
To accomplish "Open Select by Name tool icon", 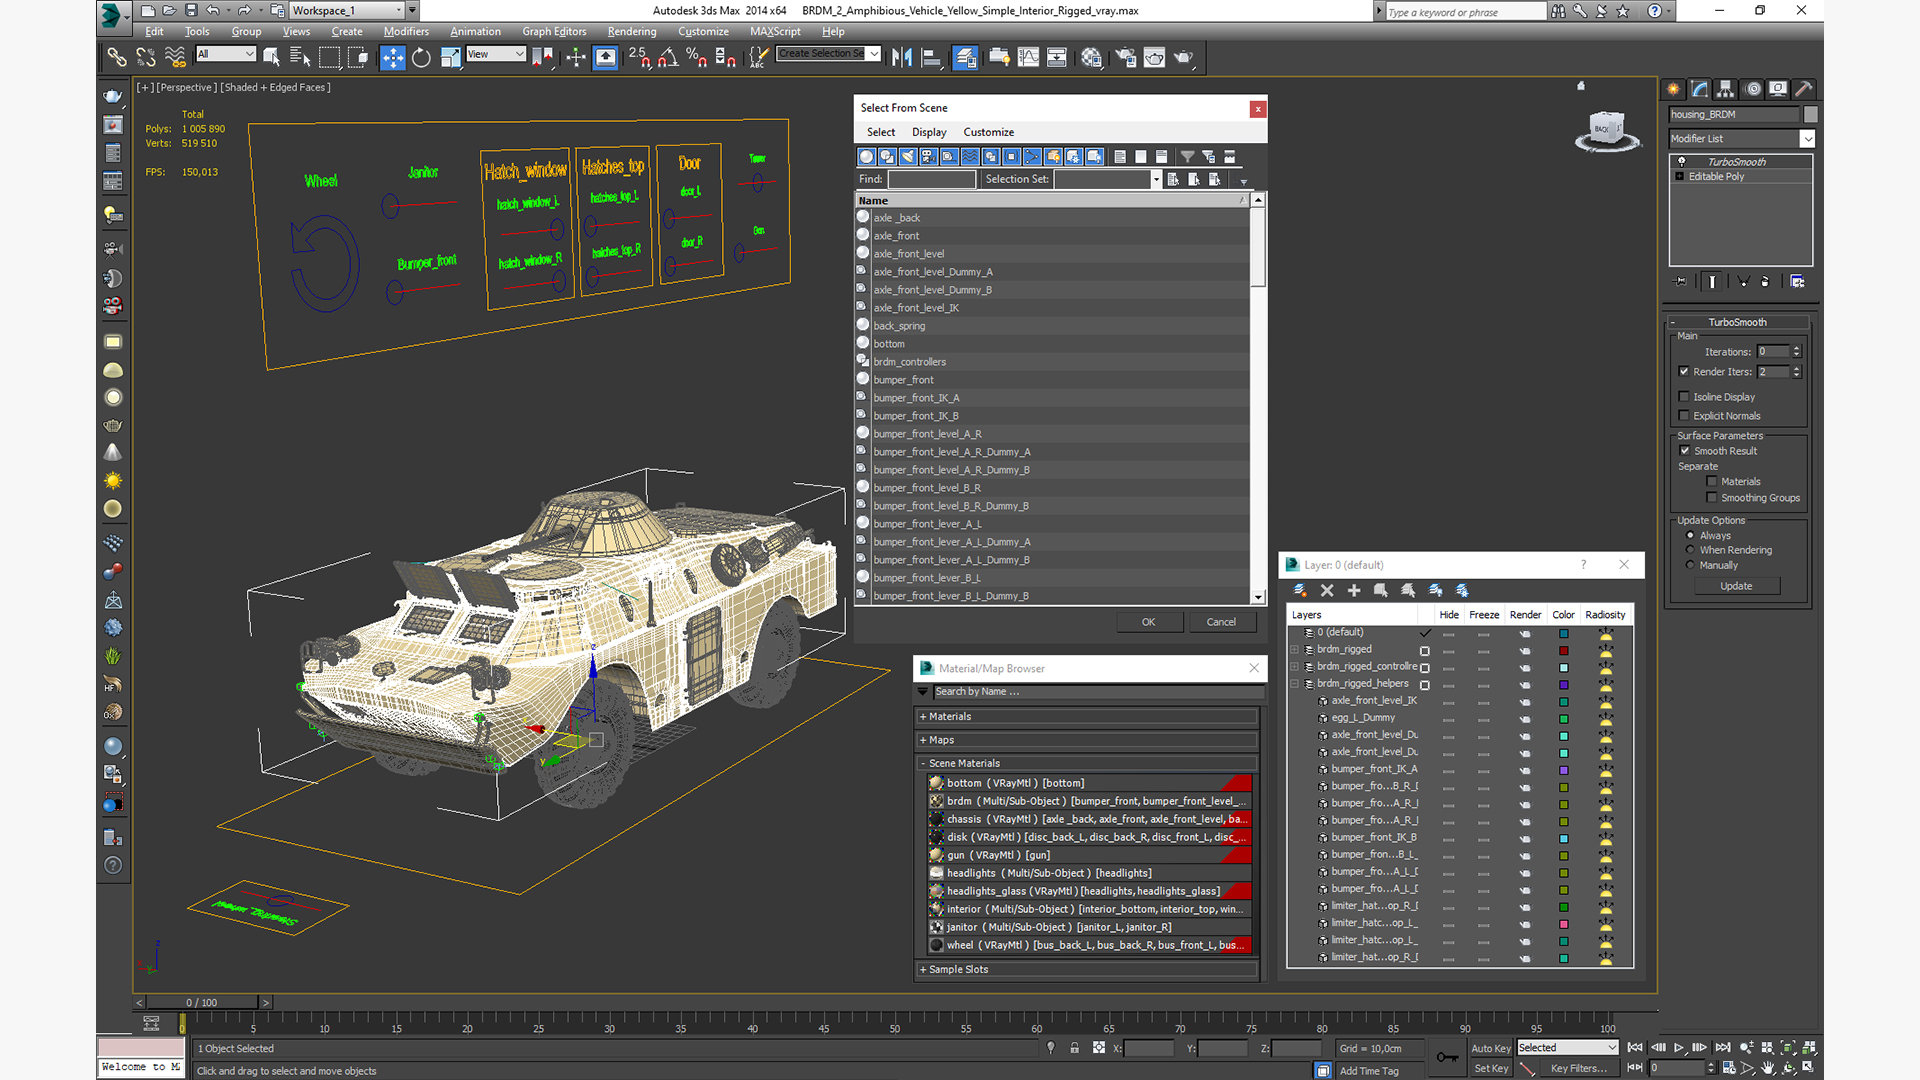I will 300,57.
